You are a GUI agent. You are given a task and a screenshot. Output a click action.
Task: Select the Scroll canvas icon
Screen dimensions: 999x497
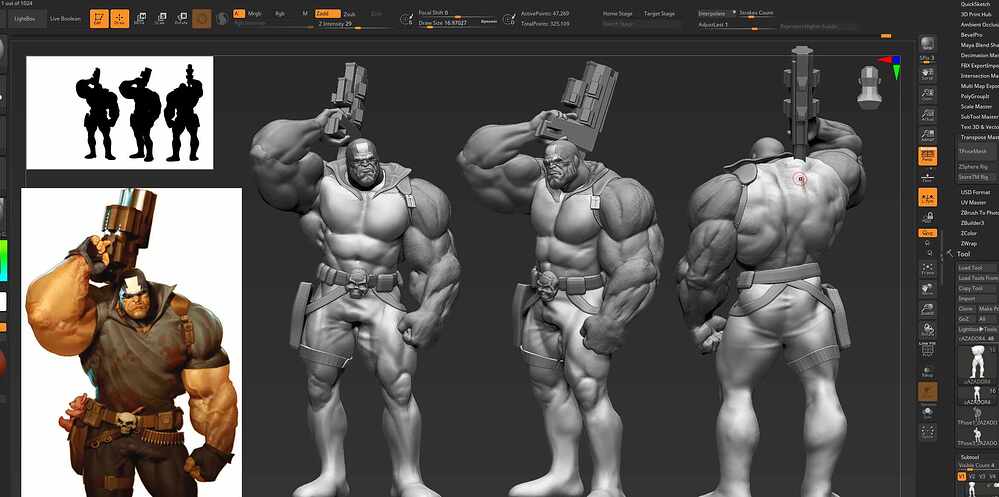click(928, 73)
